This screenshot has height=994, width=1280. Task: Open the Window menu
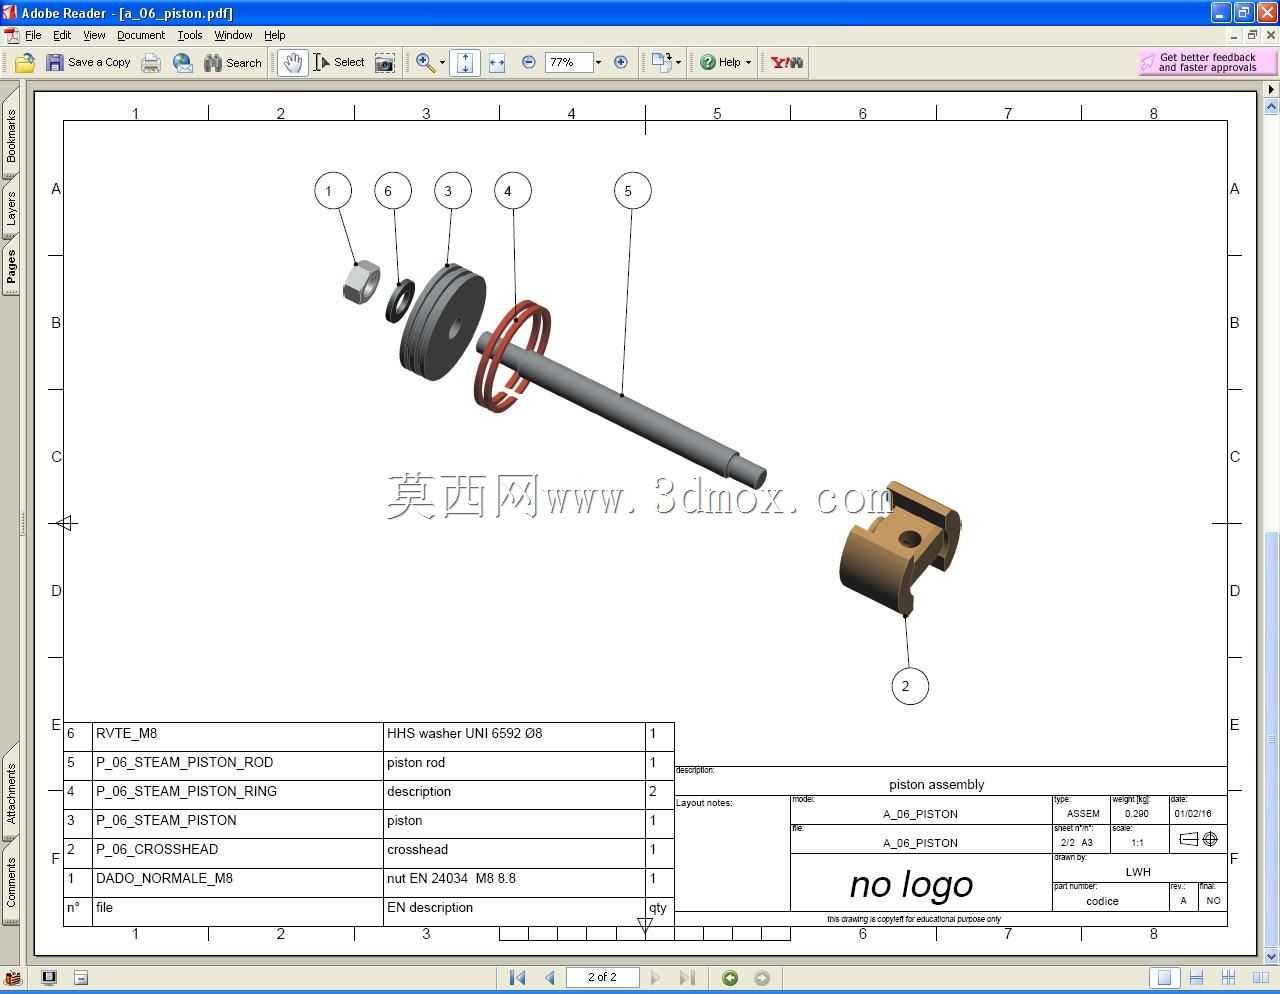click(233, 35)
